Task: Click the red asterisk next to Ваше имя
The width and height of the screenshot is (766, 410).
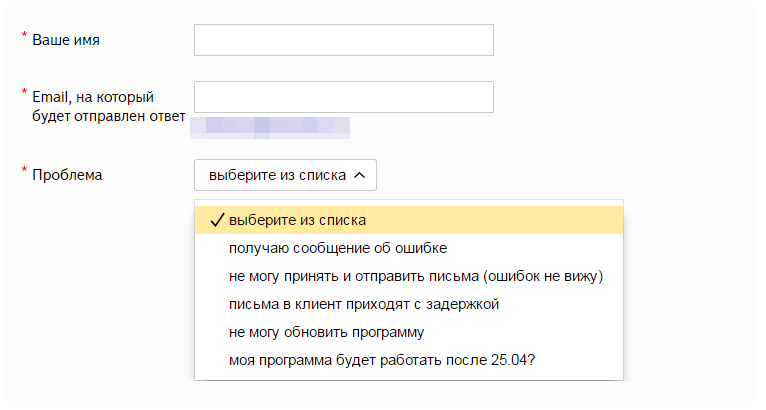Action: tap(24, 37)
